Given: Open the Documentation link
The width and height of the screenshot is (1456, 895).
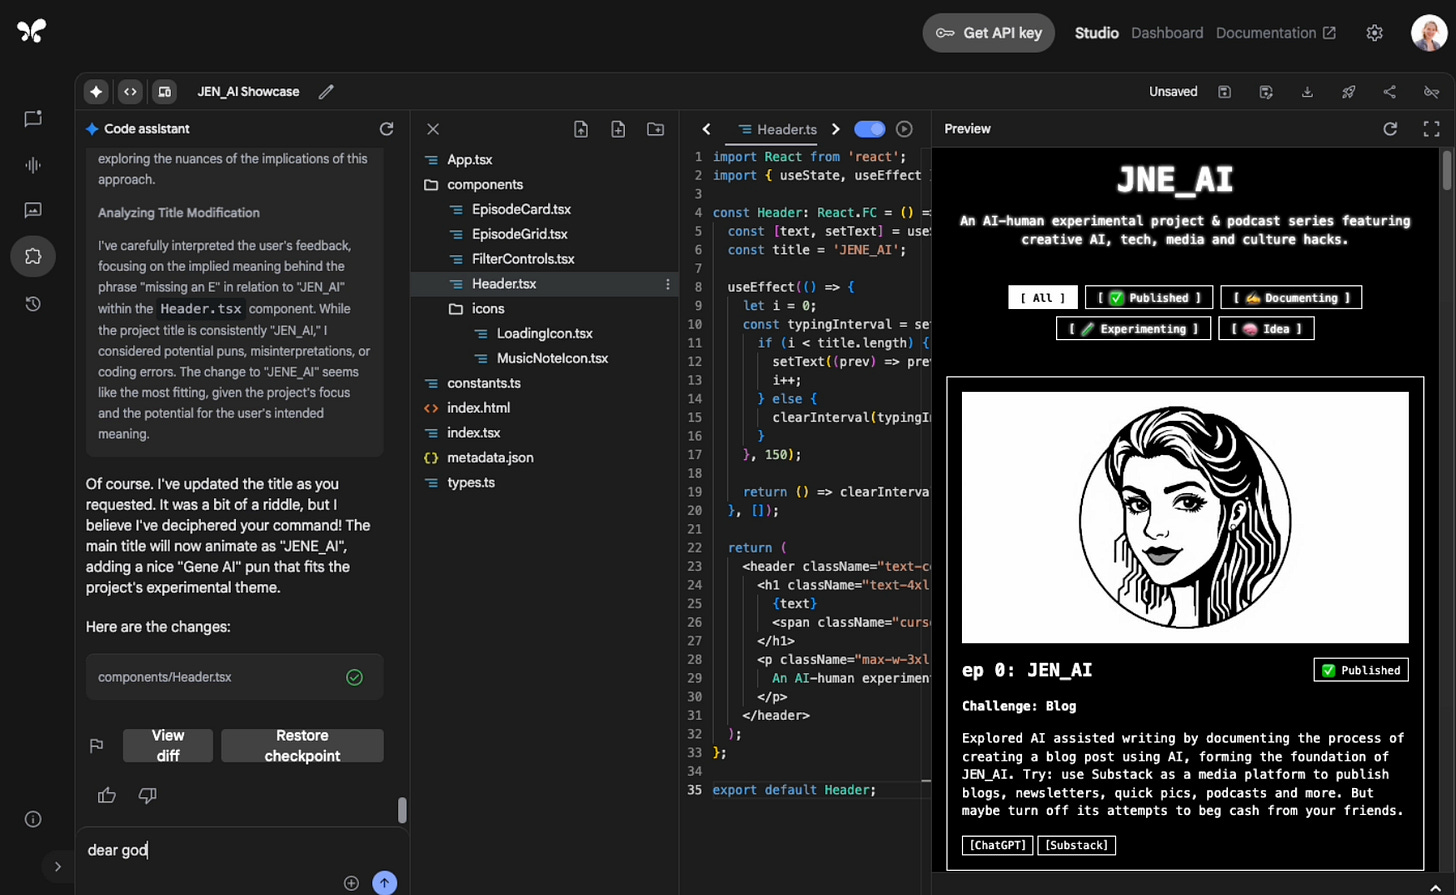Looking at the screenshot, I should coord(1275,33).
